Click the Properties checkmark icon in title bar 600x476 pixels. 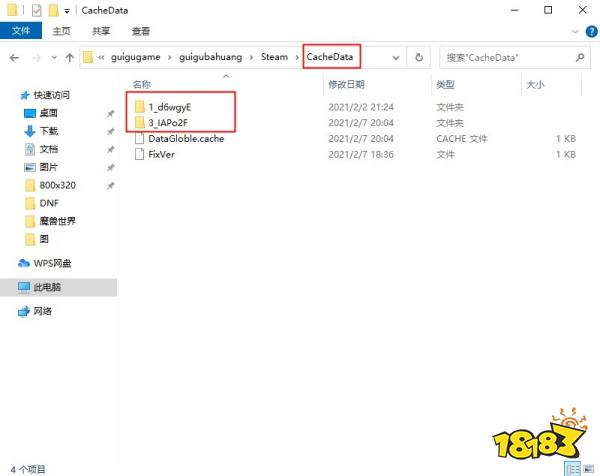[x=36, y=10]
